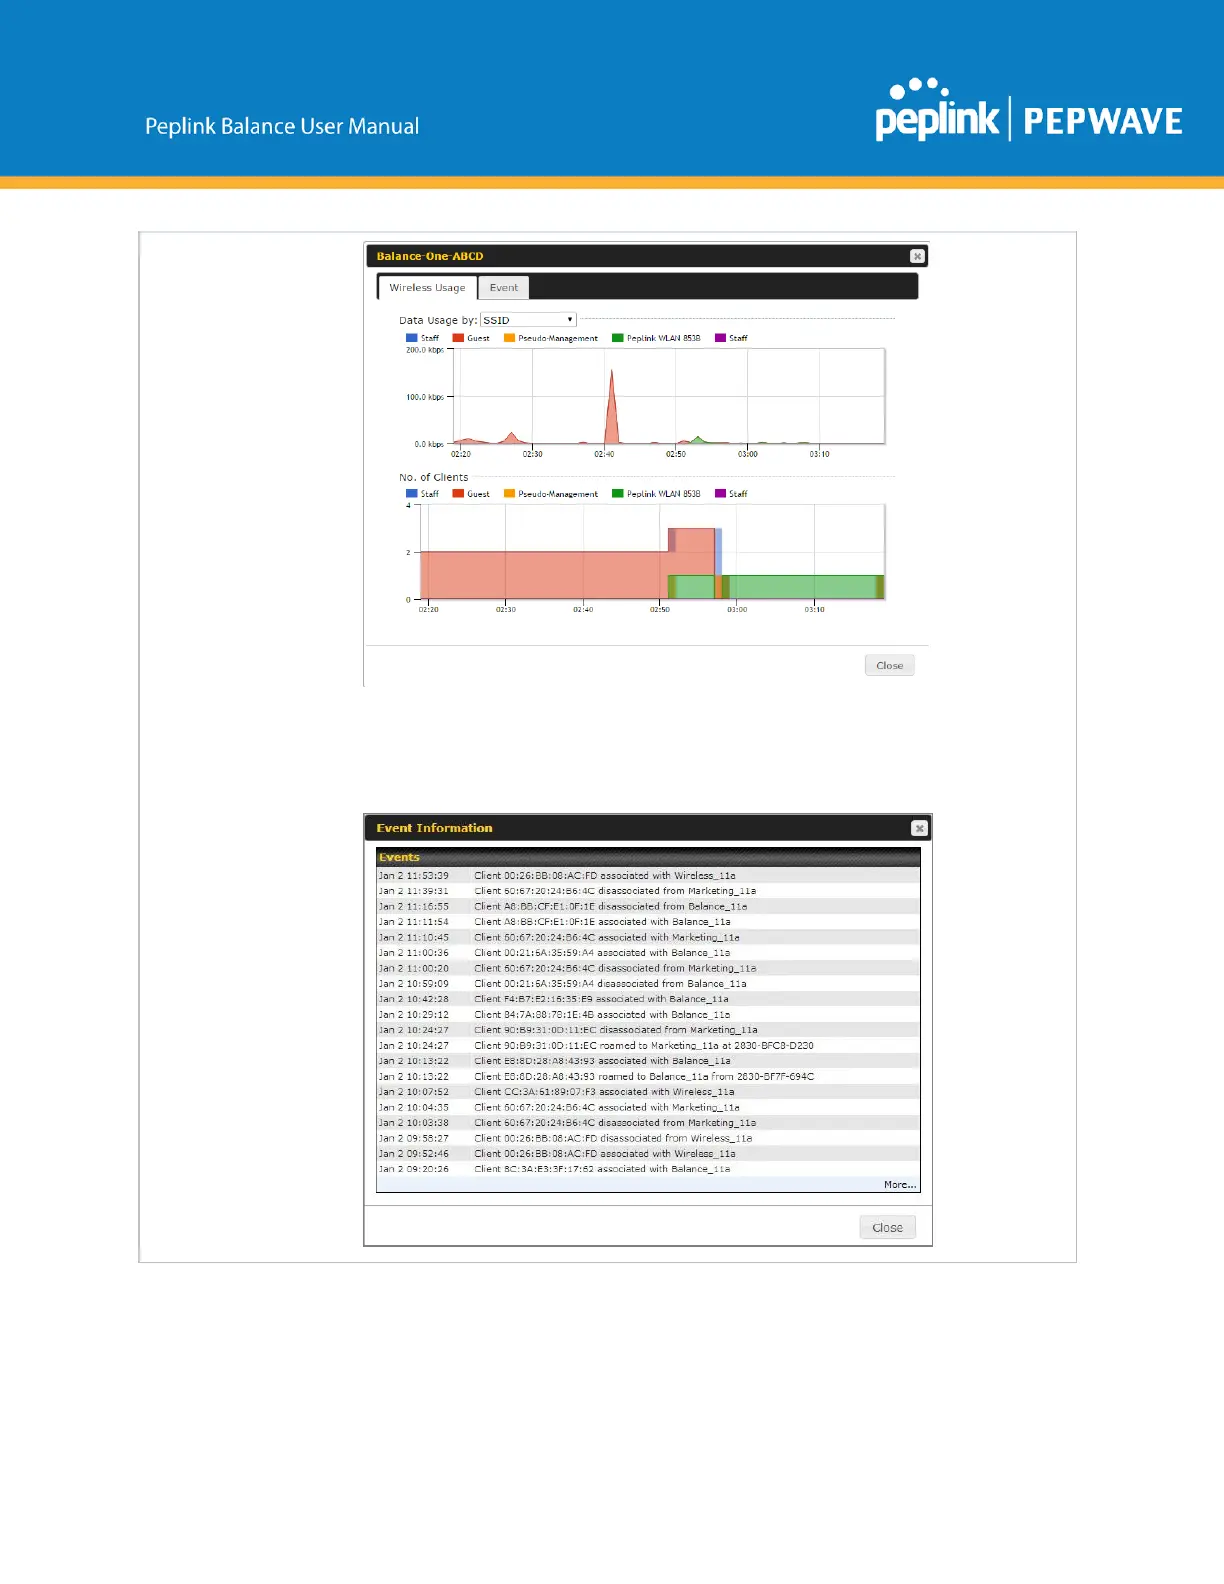Select the Jan 2 10:29:12 event row
The image size is (1224, 1584).
pyautogui.click(x=648, y=1014)
